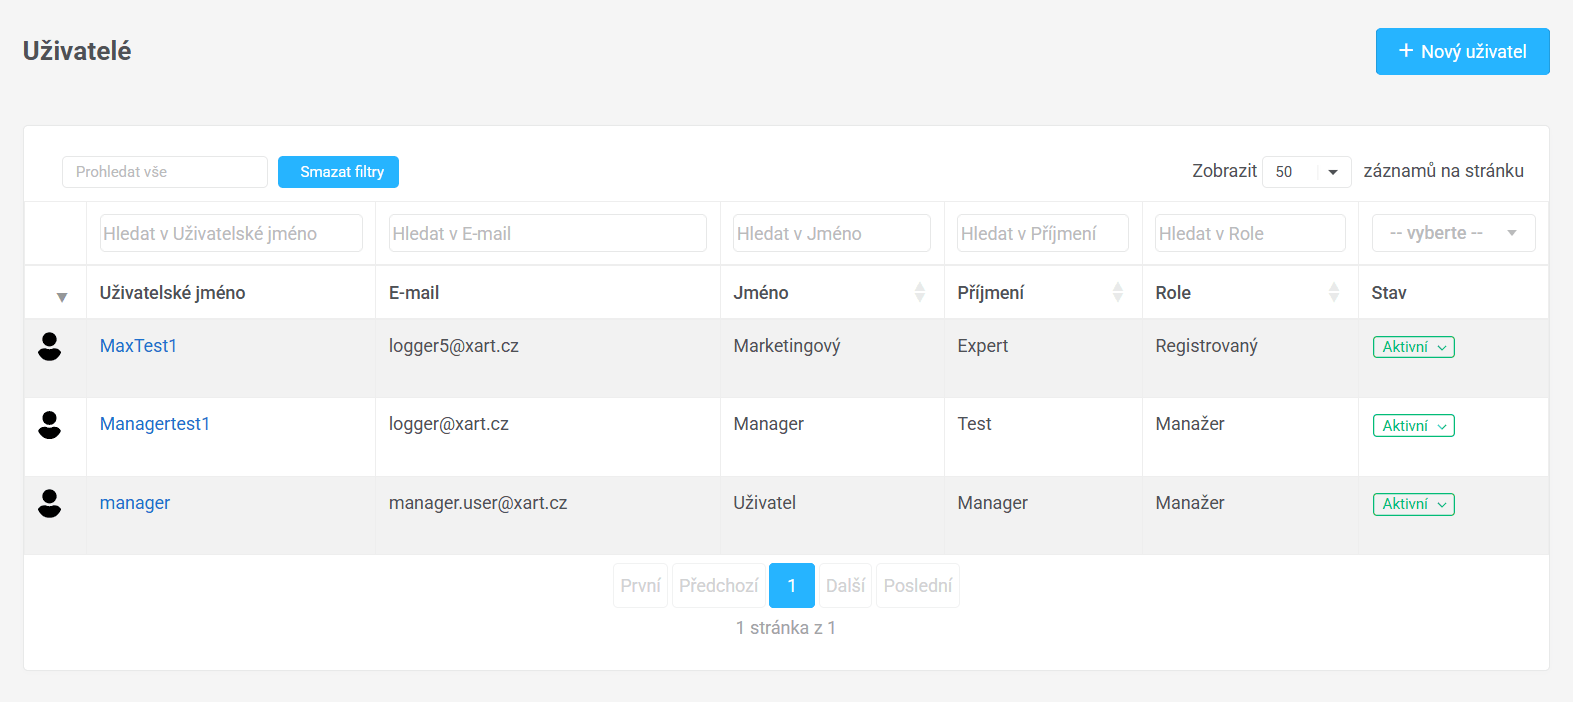
Task: Open Aktivní status menu for manager
Action: [x=1413, y=504]
